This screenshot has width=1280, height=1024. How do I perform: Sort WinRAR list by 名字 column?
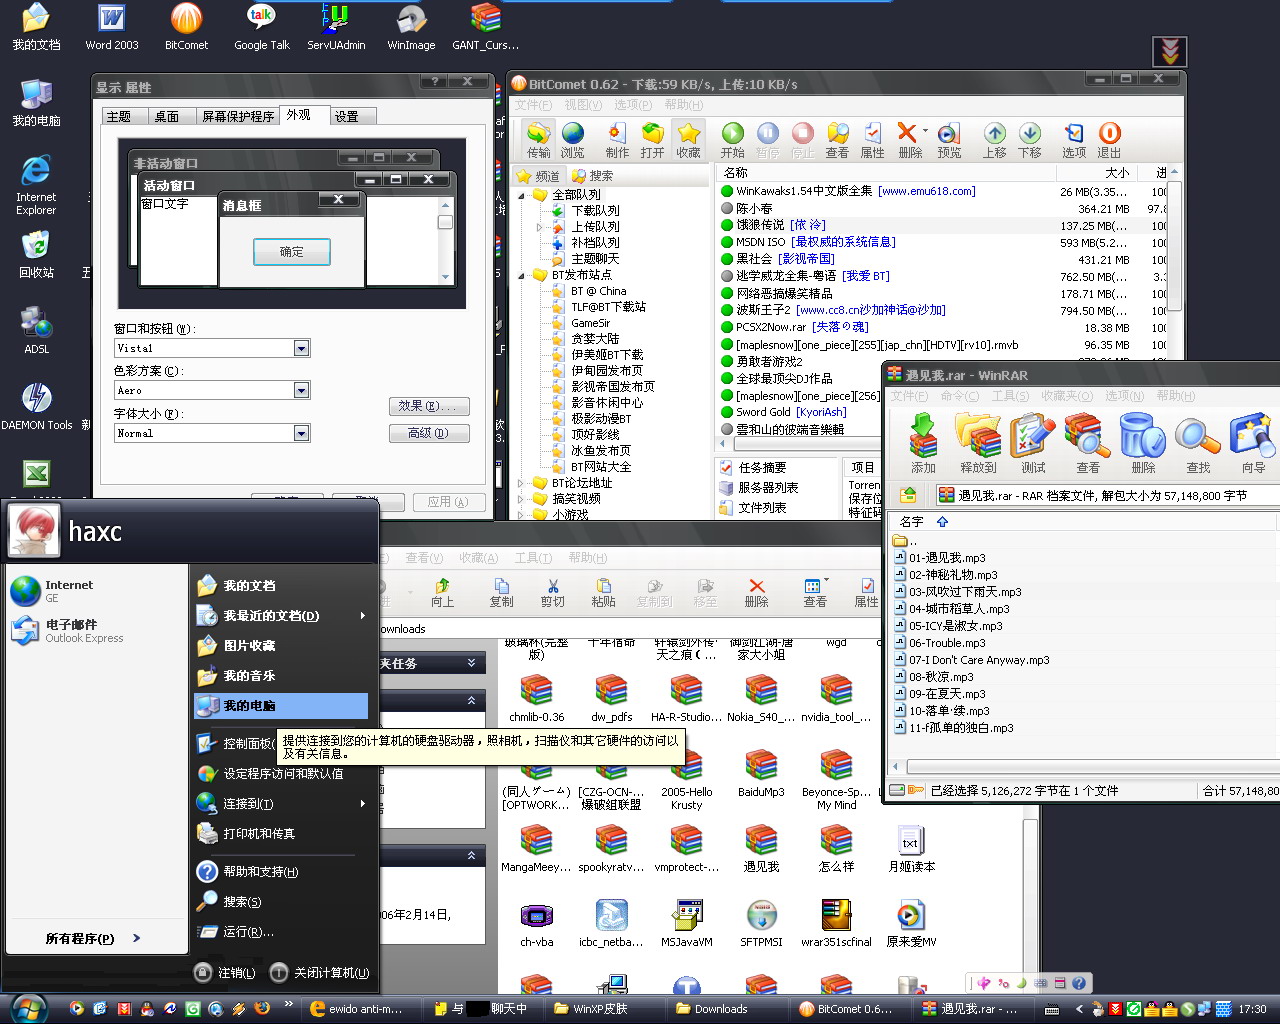[911, 521]
